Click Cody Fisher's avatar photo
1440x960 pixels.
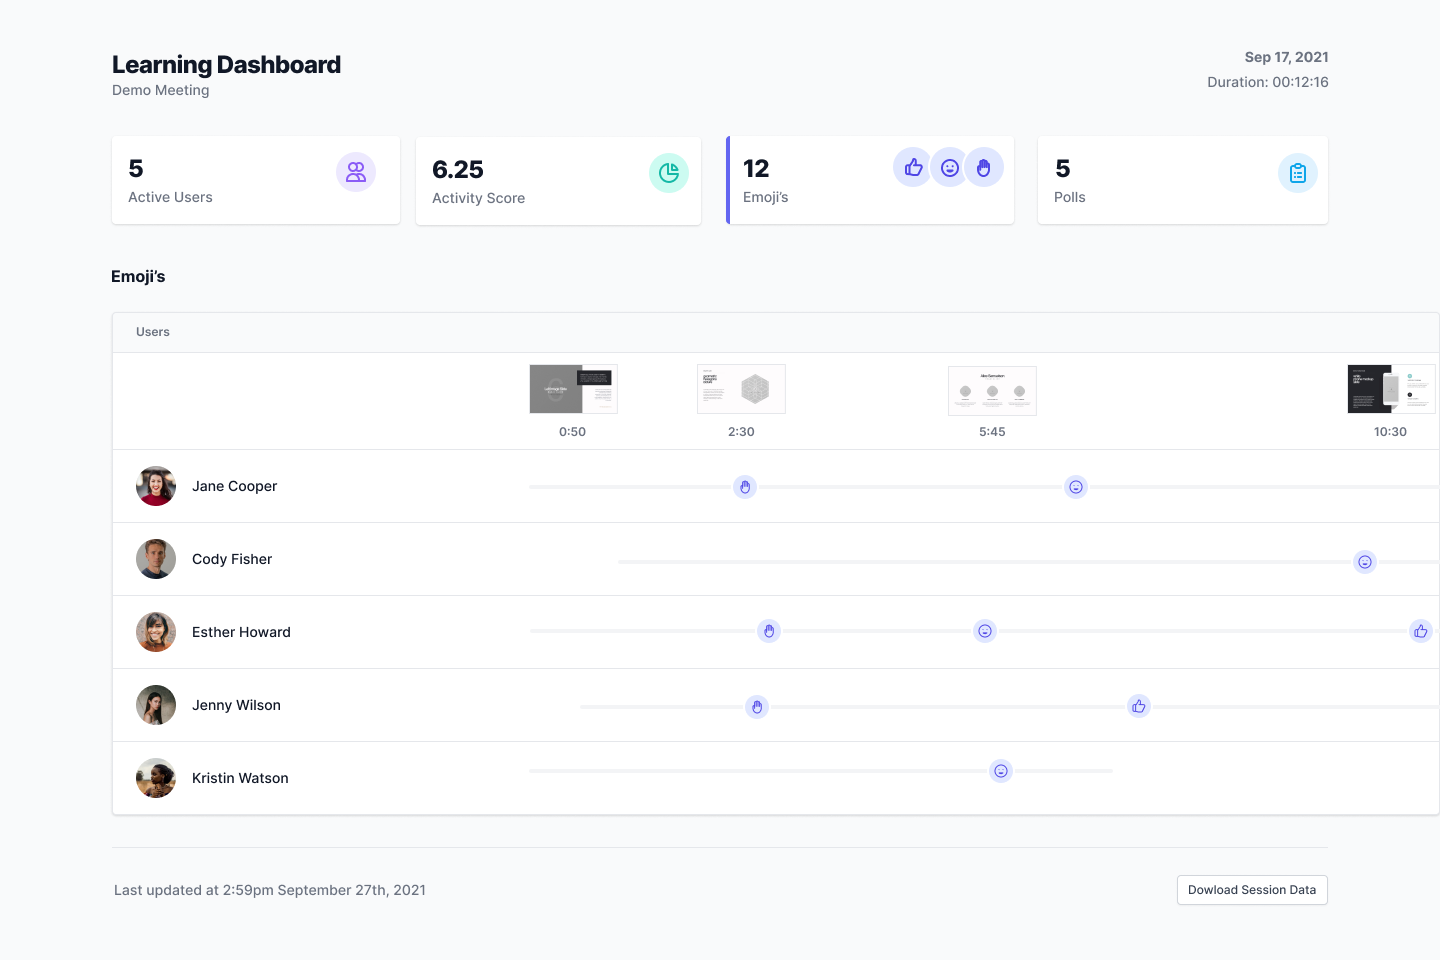[x=156, y=559]
